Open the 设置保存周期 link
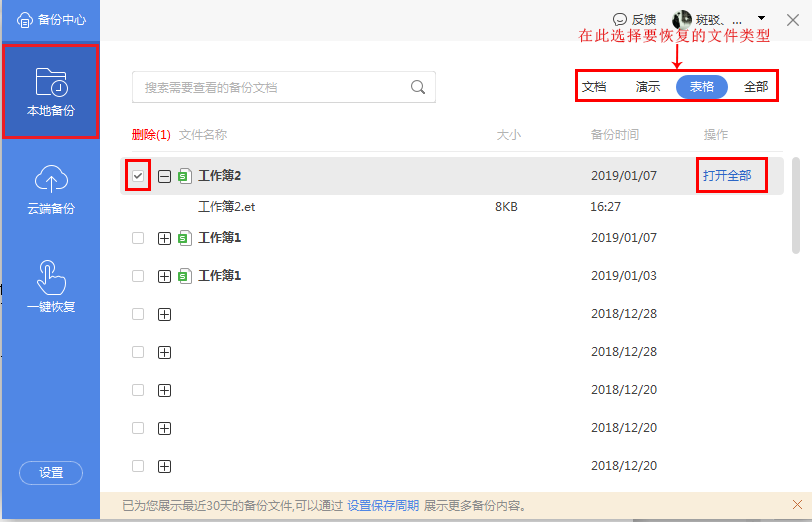This screenshot has height=522, width=812. (383, 505)
